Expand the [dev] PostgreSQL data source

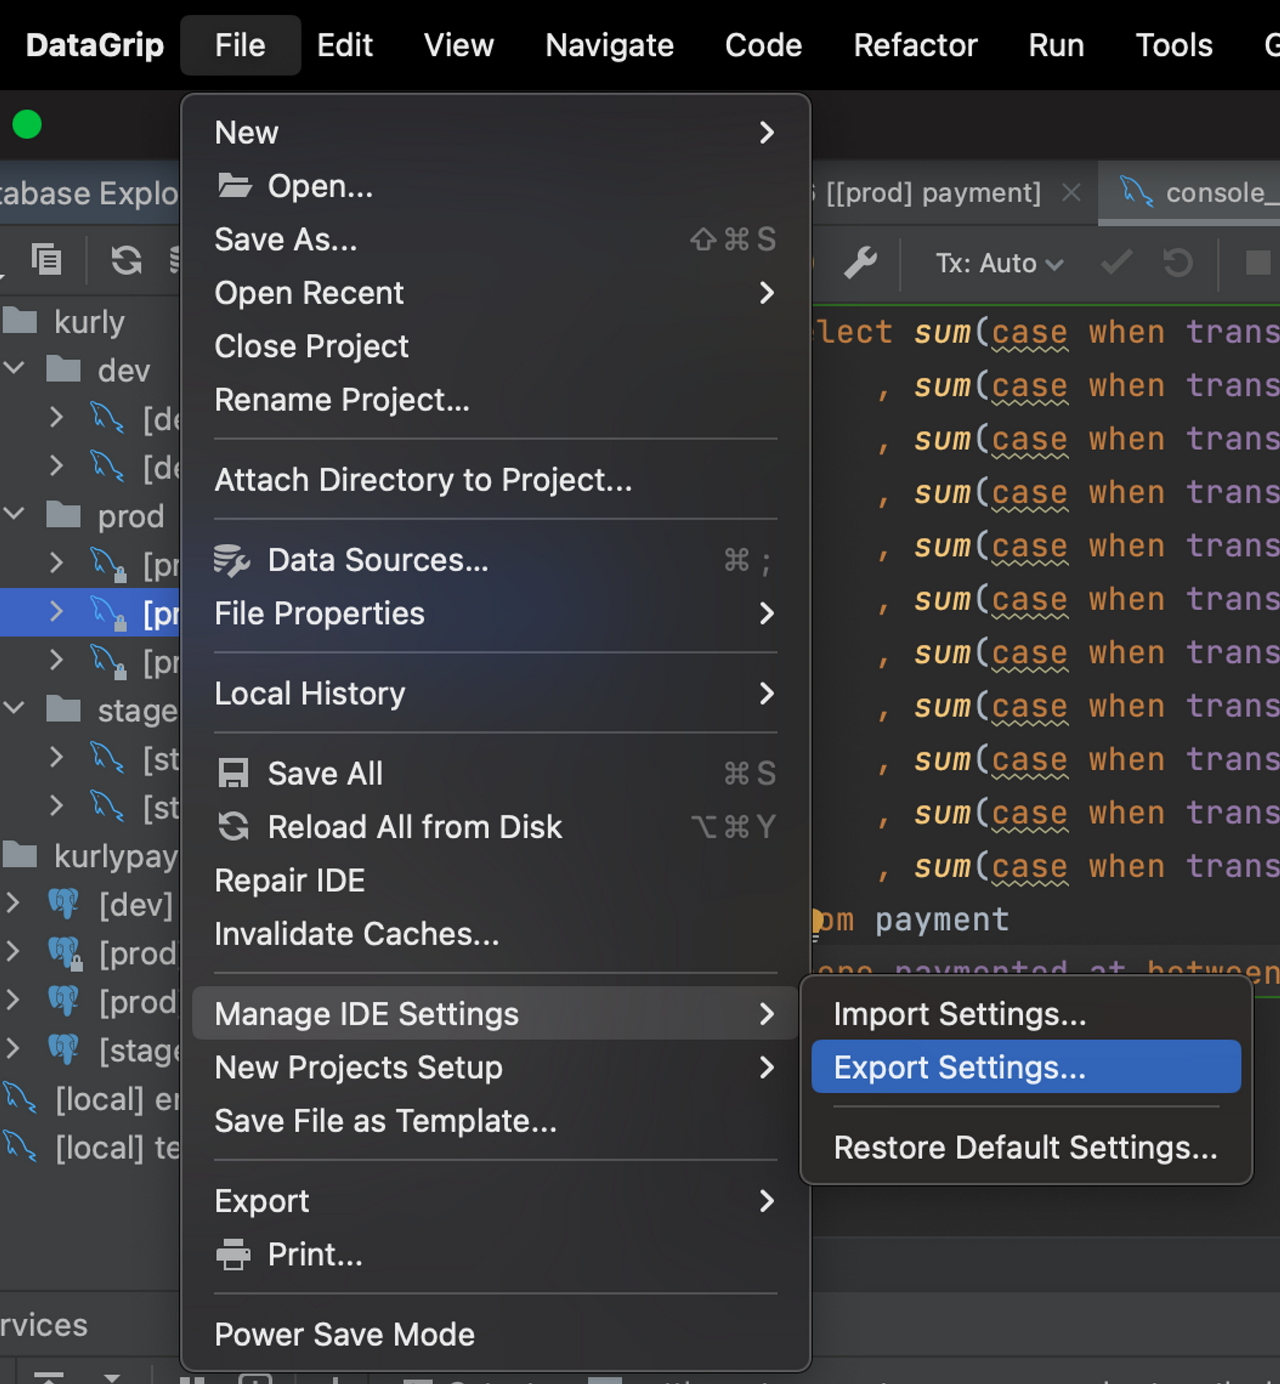[x=13, y=903]
